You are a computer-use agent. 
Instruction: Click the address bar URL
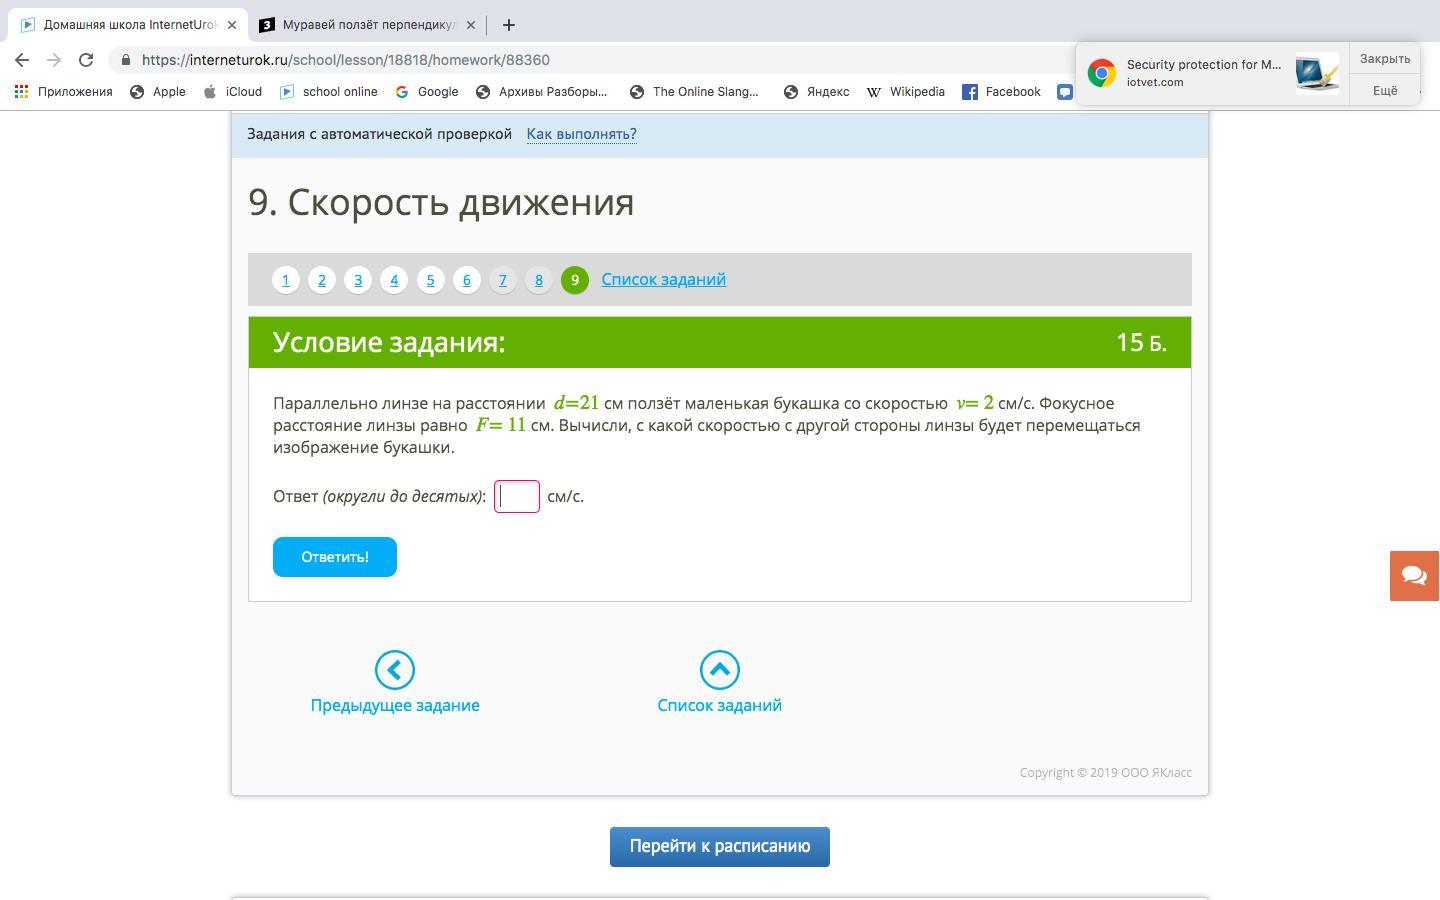click(x=346, y=60)
